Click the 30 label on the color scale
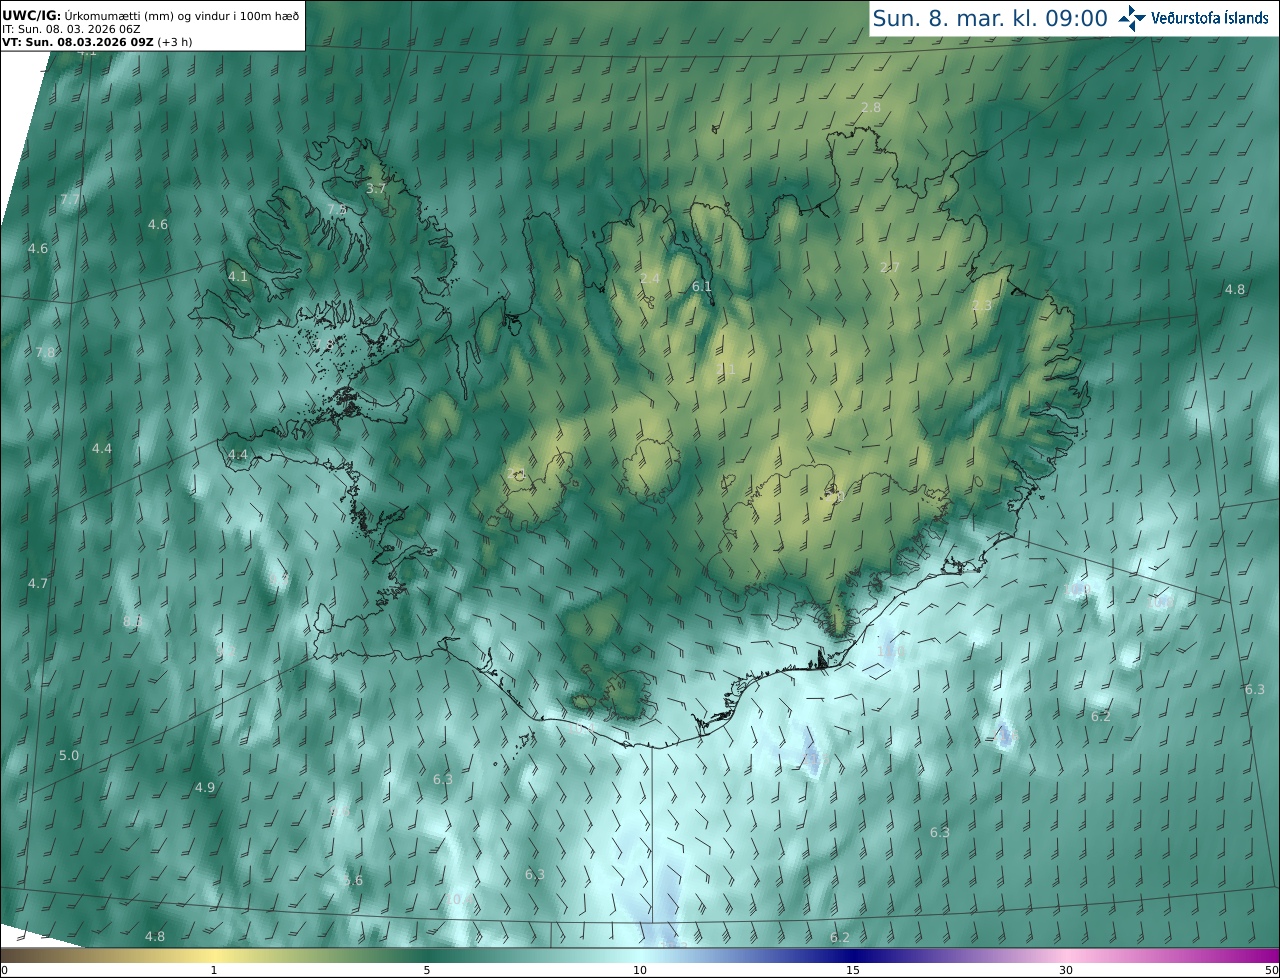Viewport: 1280px width, 978px height. pyautogui.click(x=1066, y=970)
